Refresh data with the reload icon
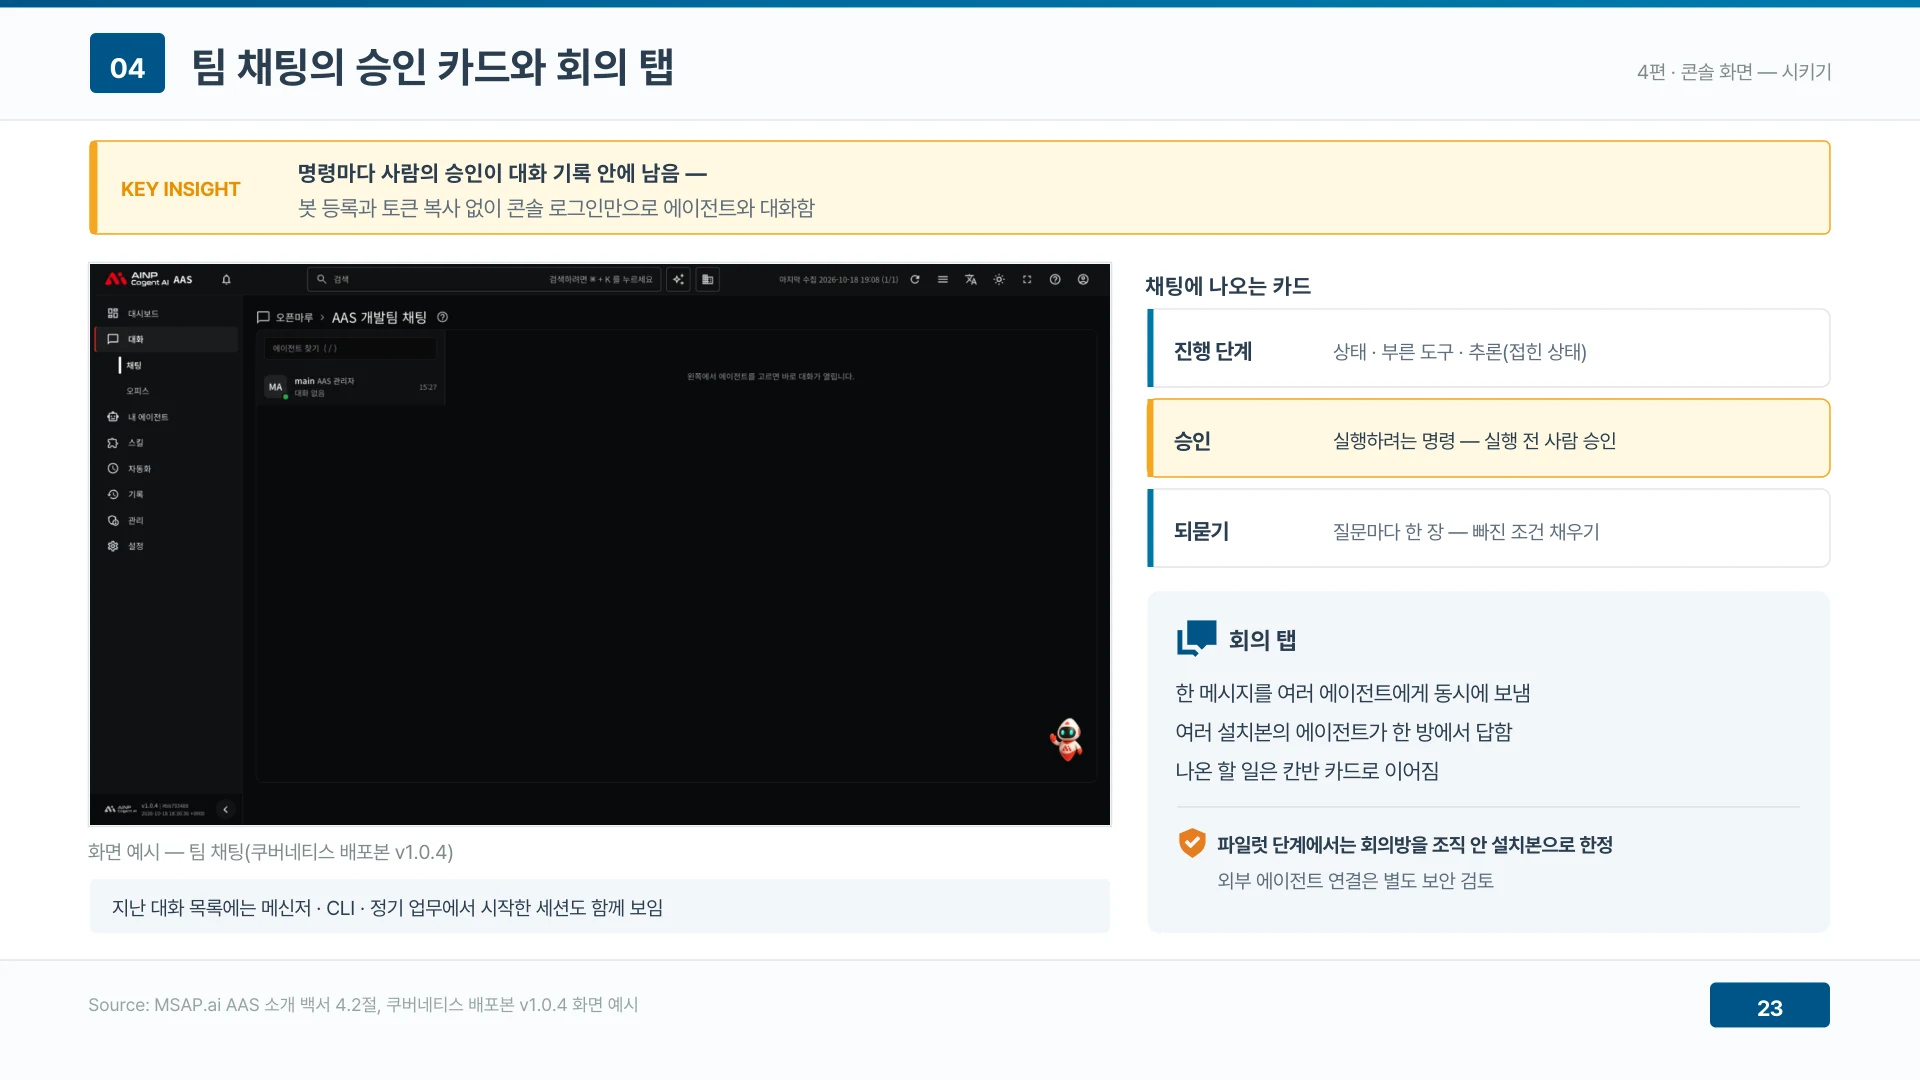Screen dimensions: 1920x1080 click(915, 280)
